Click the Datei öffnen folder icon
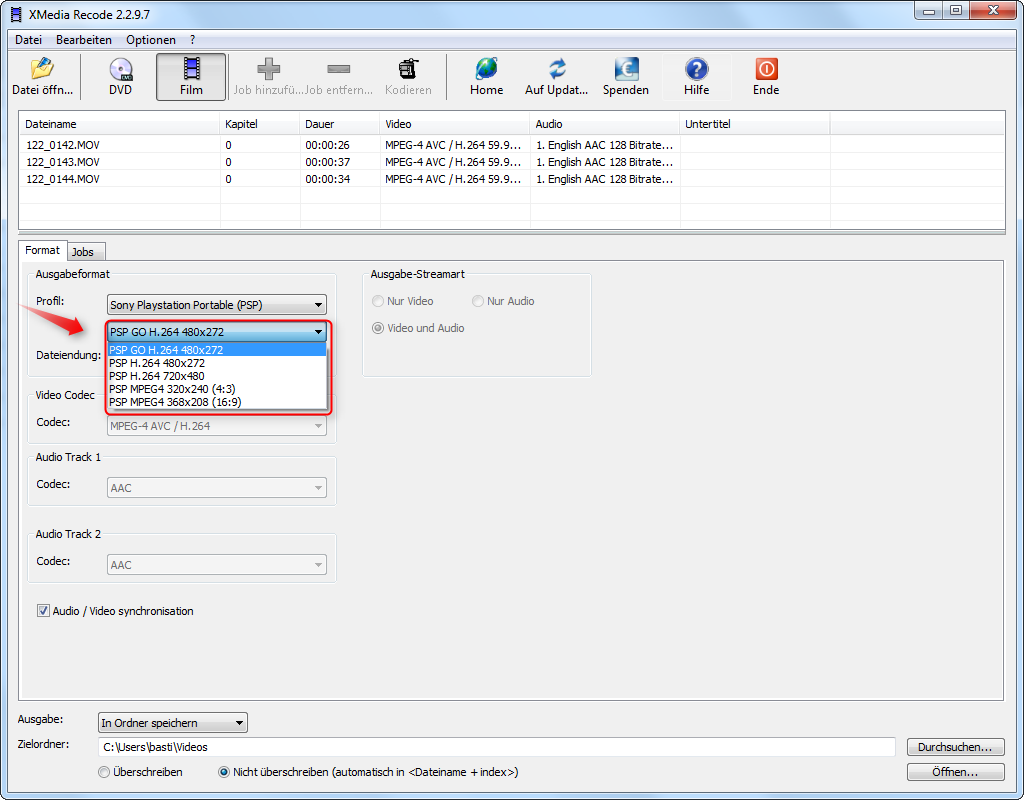 tap(42, 70)
